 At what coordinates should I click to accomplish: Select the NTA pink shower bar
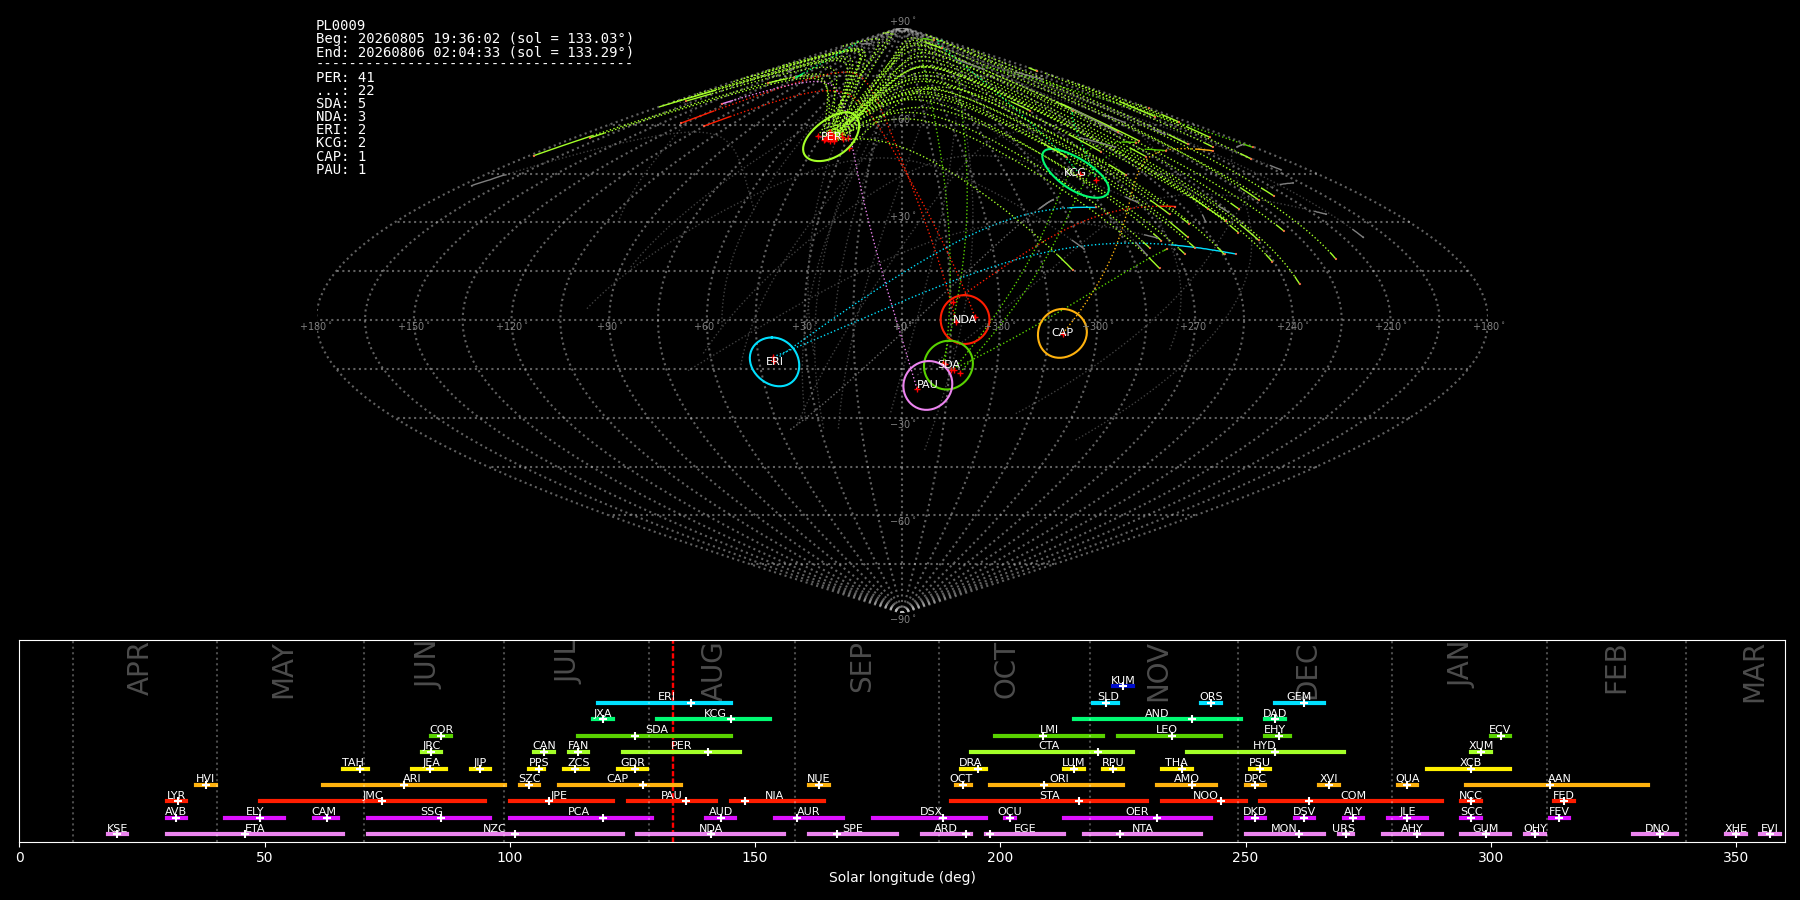pos(1142,833)
